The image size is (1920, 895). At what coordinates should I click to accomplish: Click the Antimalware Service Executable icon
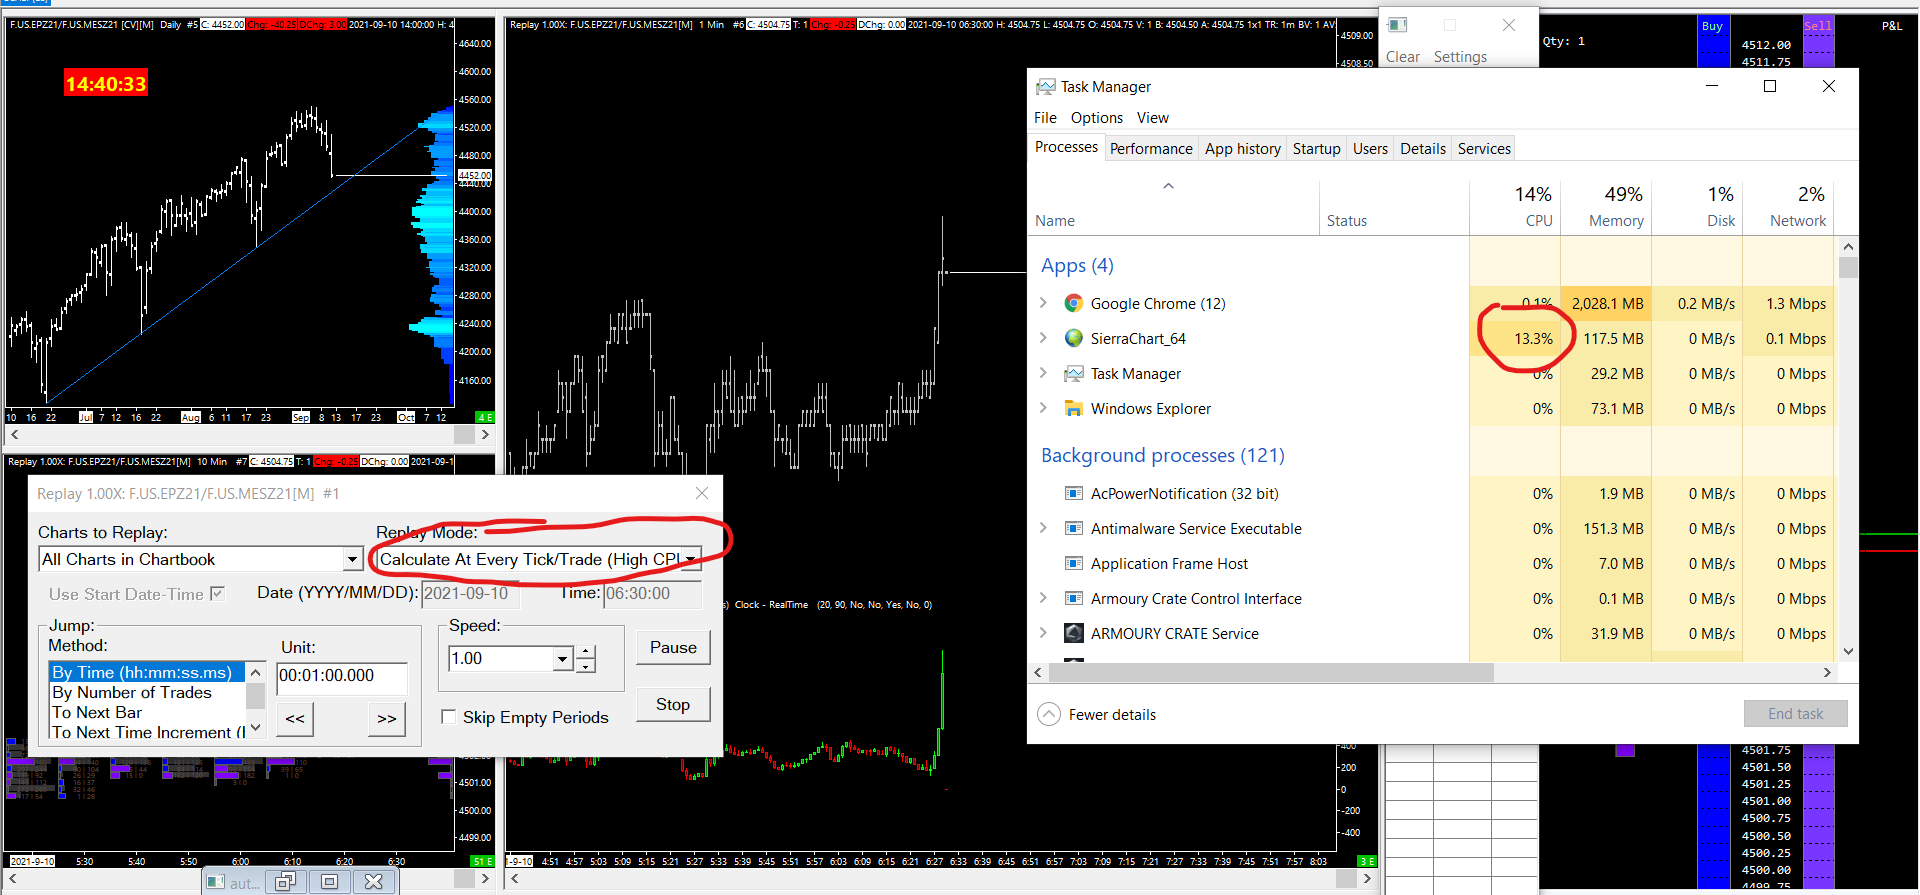click(1073, 528)
